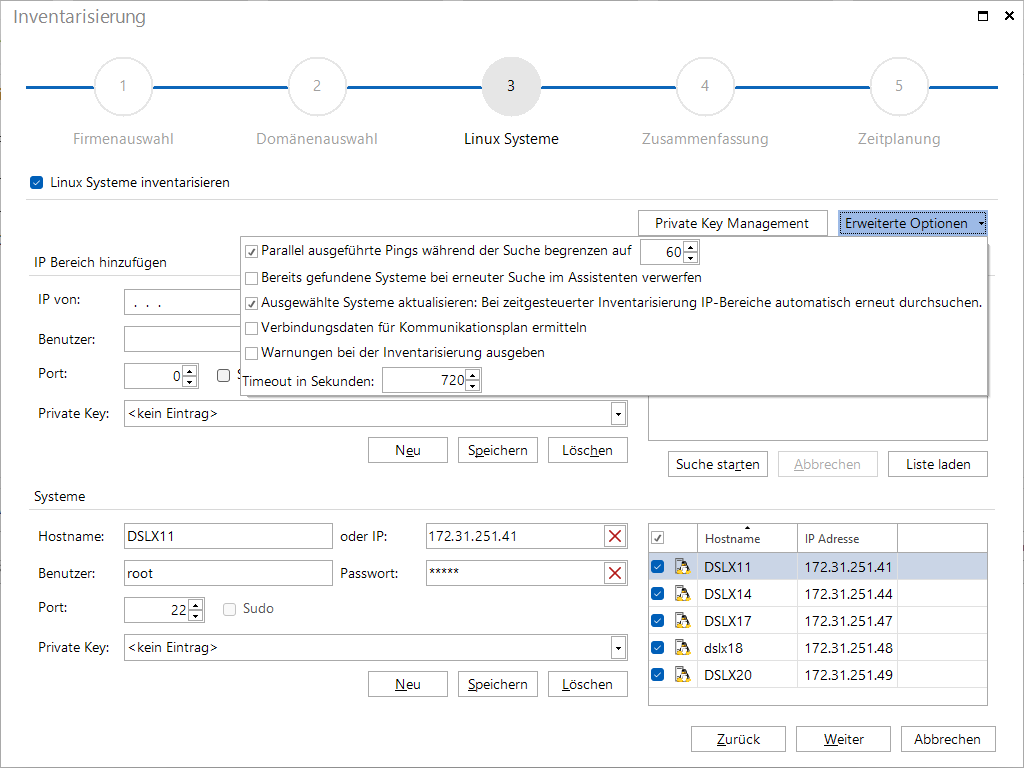Select dslx18 hostname cell
The width and height of the screenshot is (1024, 768).
pos(747,648)
